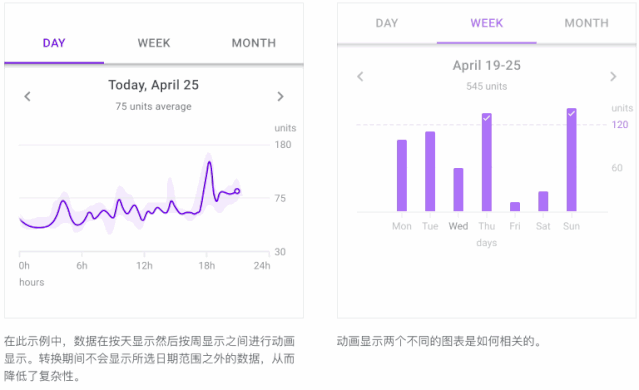Go to previous week before April 19-25
639x390 pixels.
coord(360,77)
